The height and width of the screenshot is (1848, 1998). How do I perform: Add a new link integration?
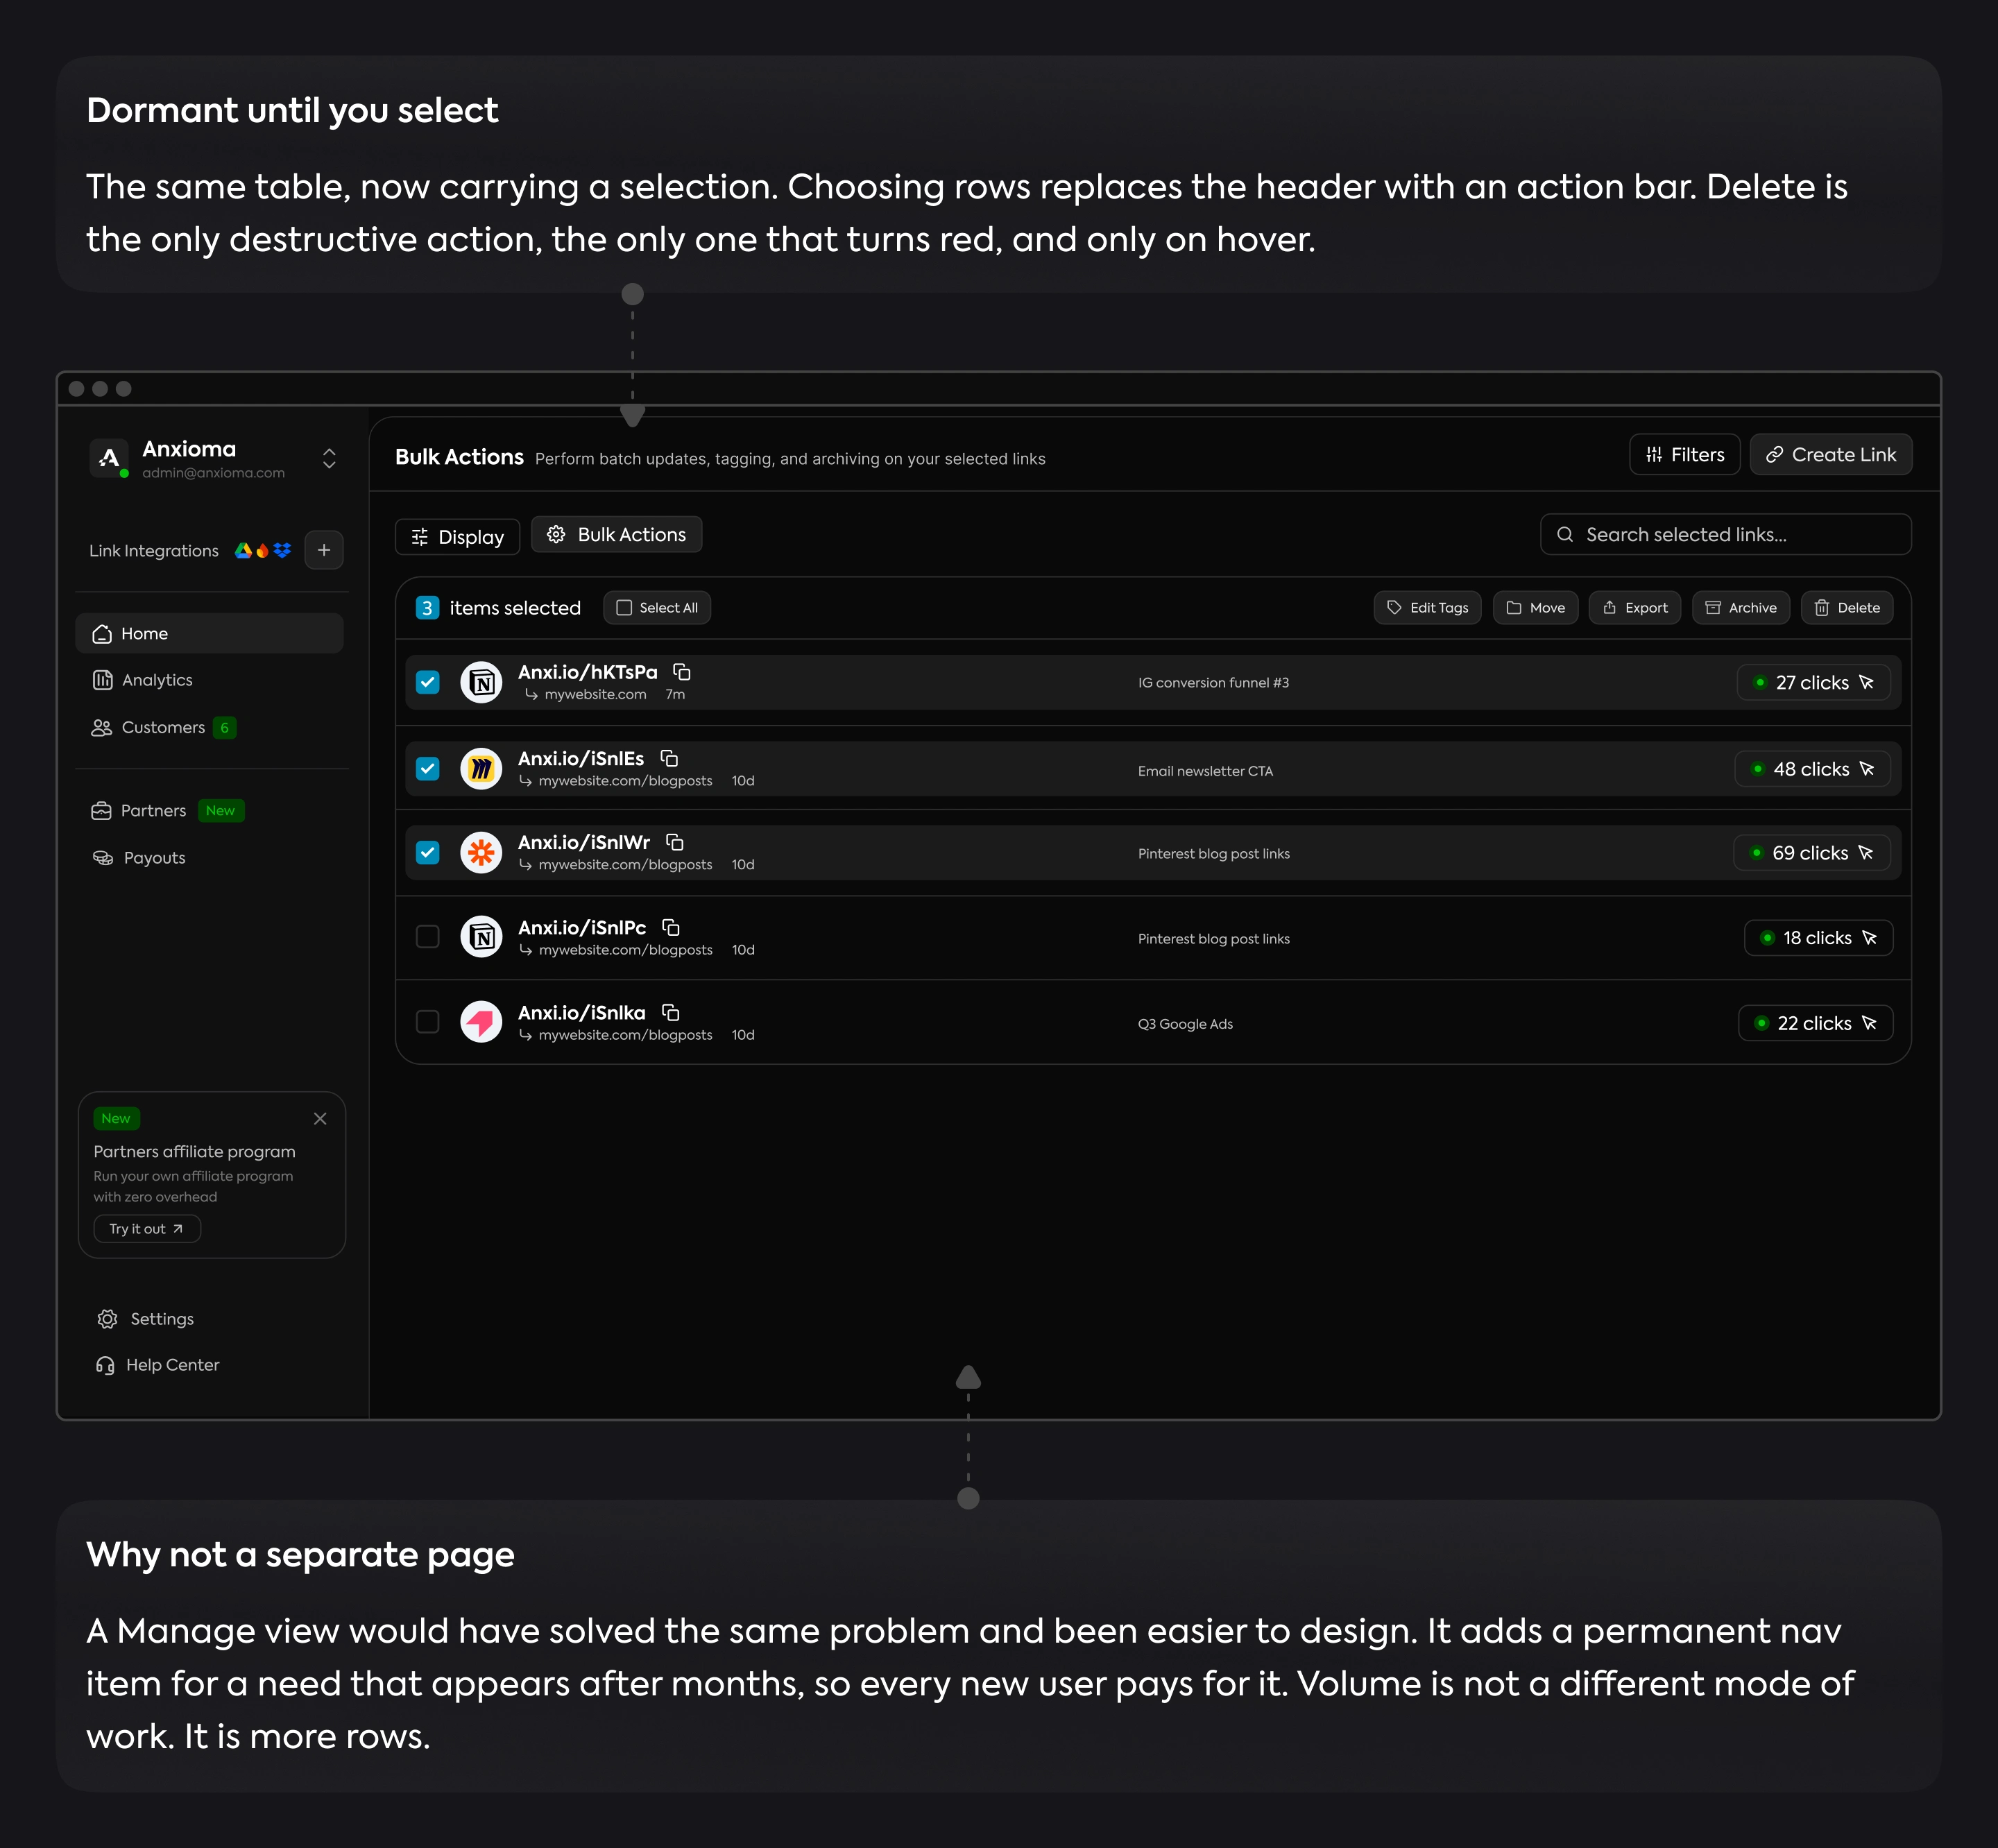click(x=324, y=550)
